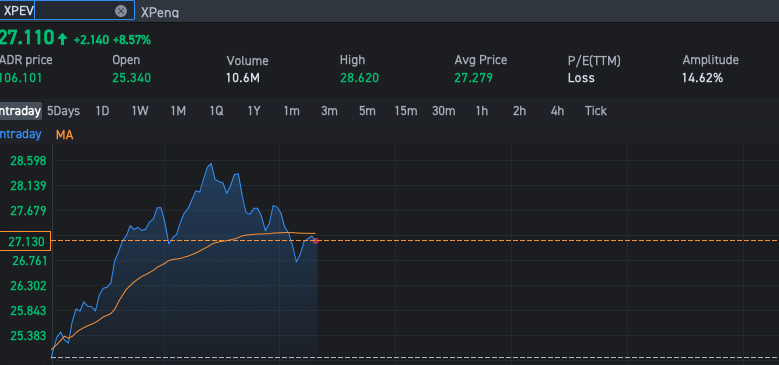Screen dimensions: 779x365
Task: Switch to the 5Days chart tab
Action: click(63, 111)
